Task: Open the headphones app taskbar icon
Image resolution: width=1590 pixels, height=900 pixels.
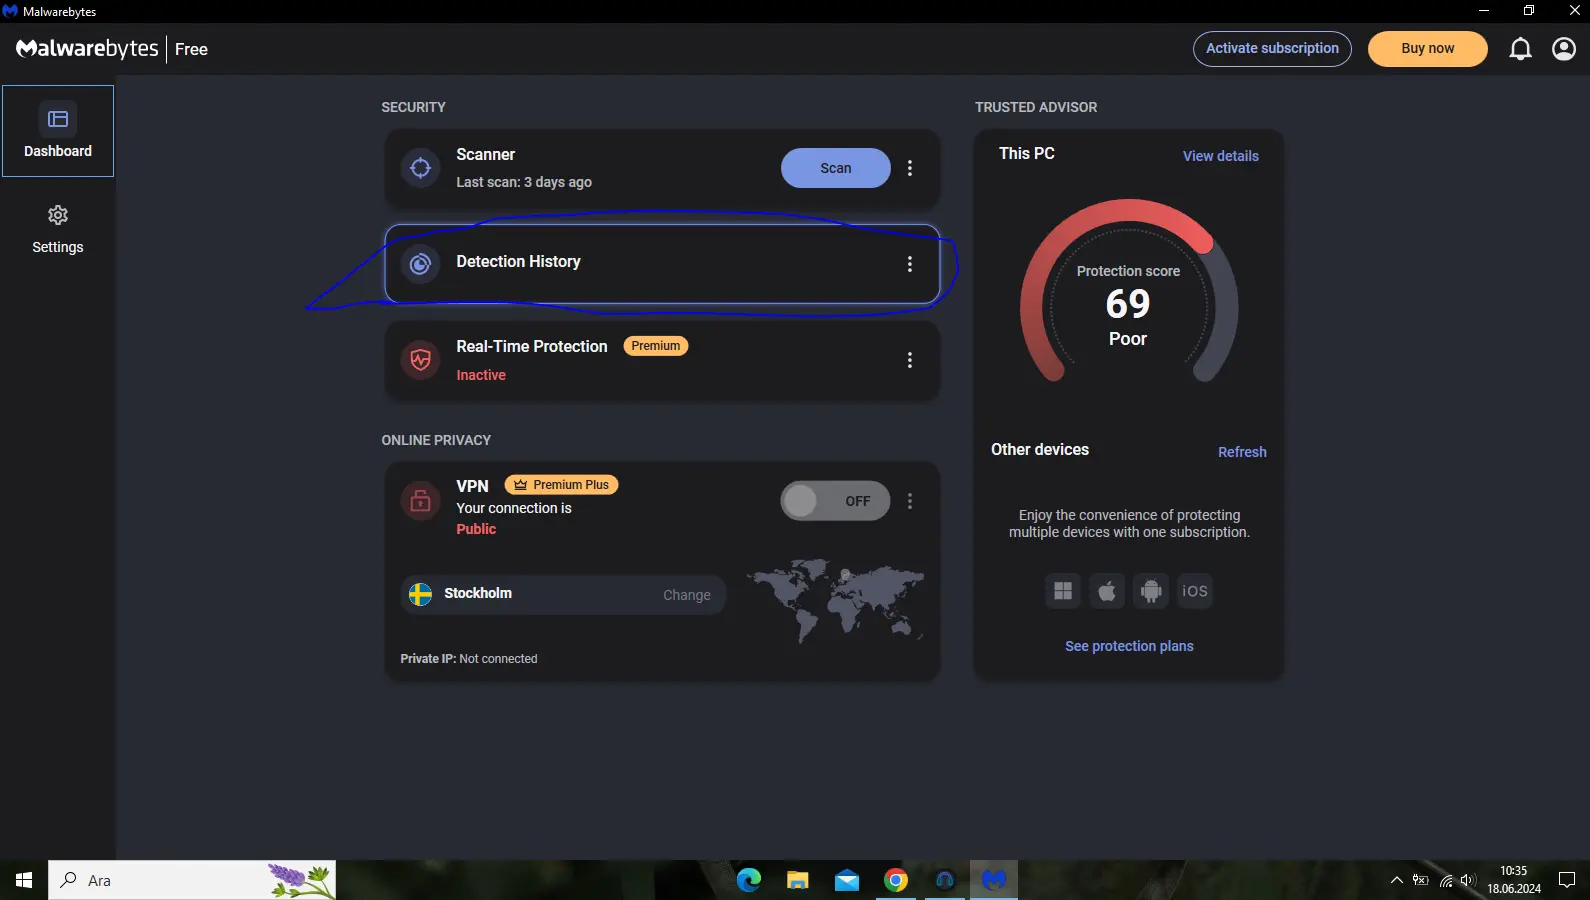Action: (x=945, y=880)
